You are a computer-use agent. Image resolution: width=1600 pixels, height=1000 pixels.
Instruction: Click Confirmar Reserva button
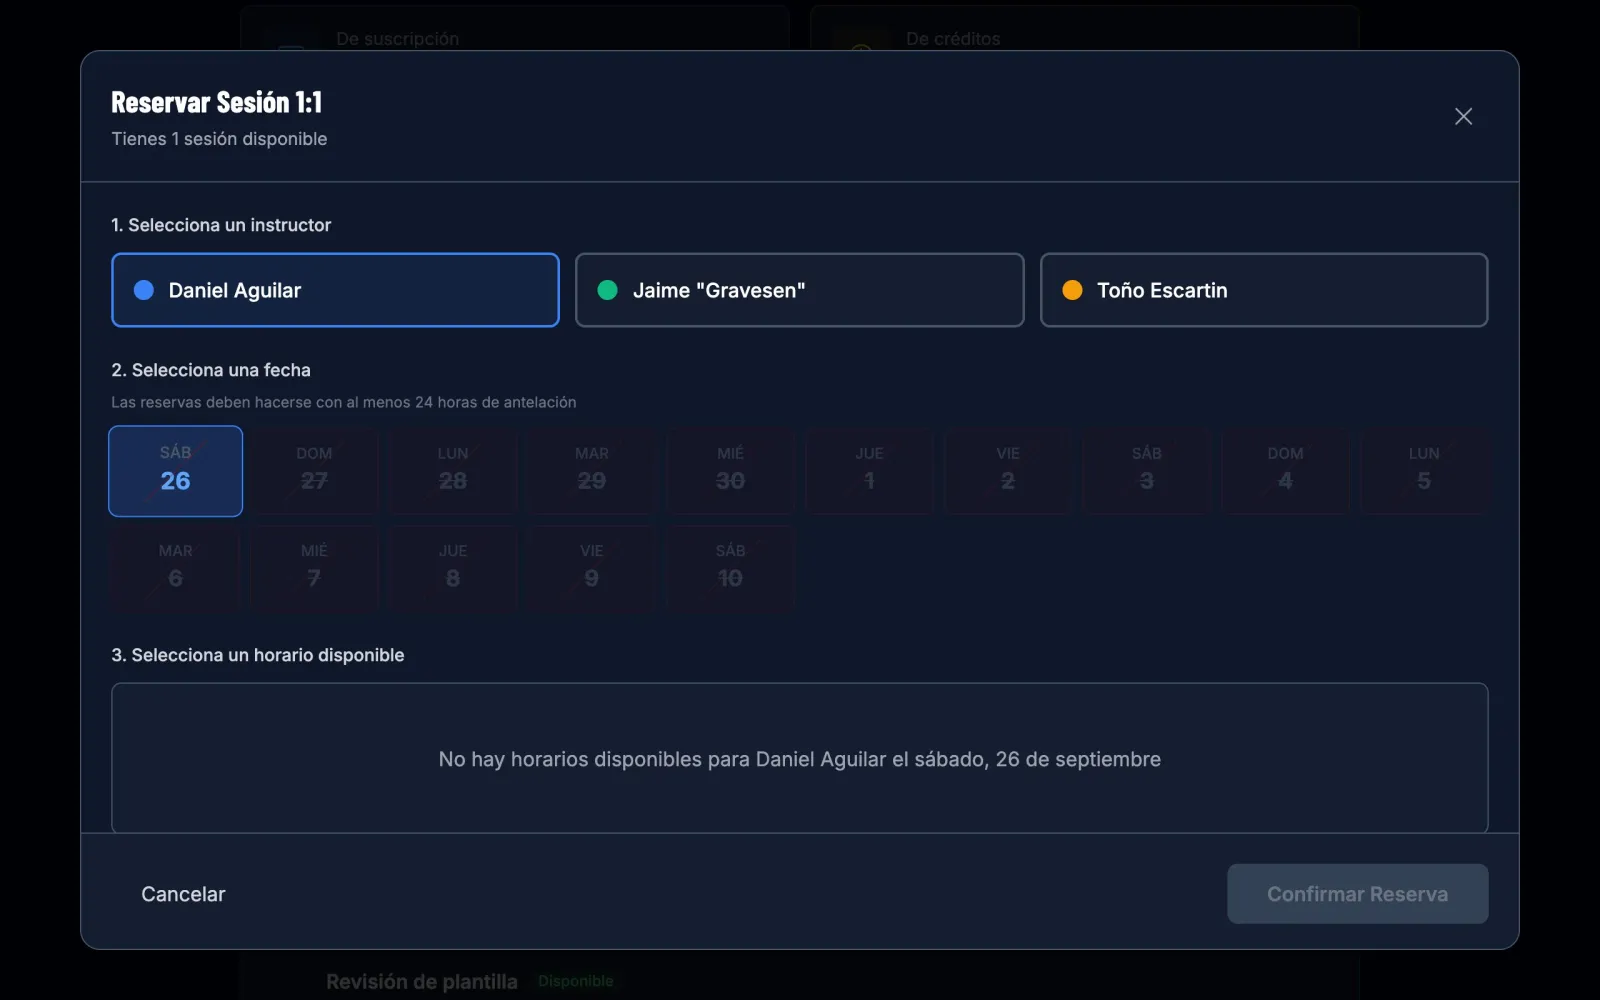[1358, 894]
